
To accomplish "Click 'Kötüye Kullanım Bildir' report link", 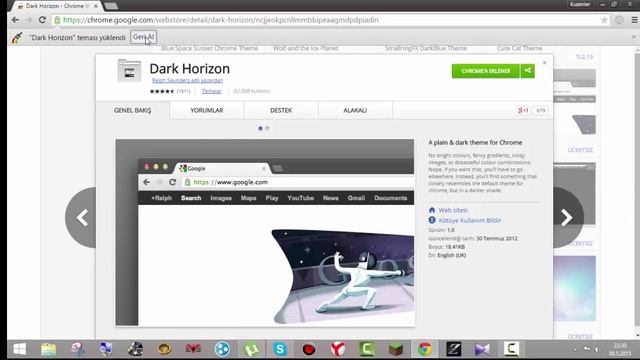I will tap(470, 220).
